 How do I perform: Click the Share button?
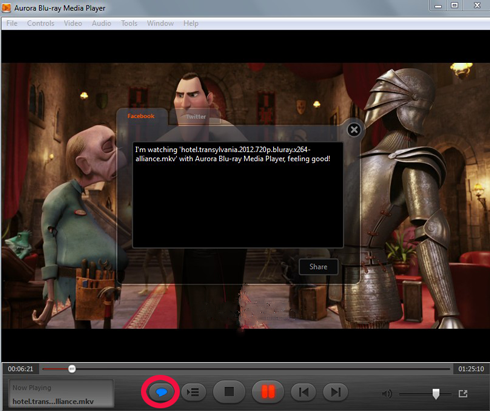pyautogui.click(x=318, y=267)
